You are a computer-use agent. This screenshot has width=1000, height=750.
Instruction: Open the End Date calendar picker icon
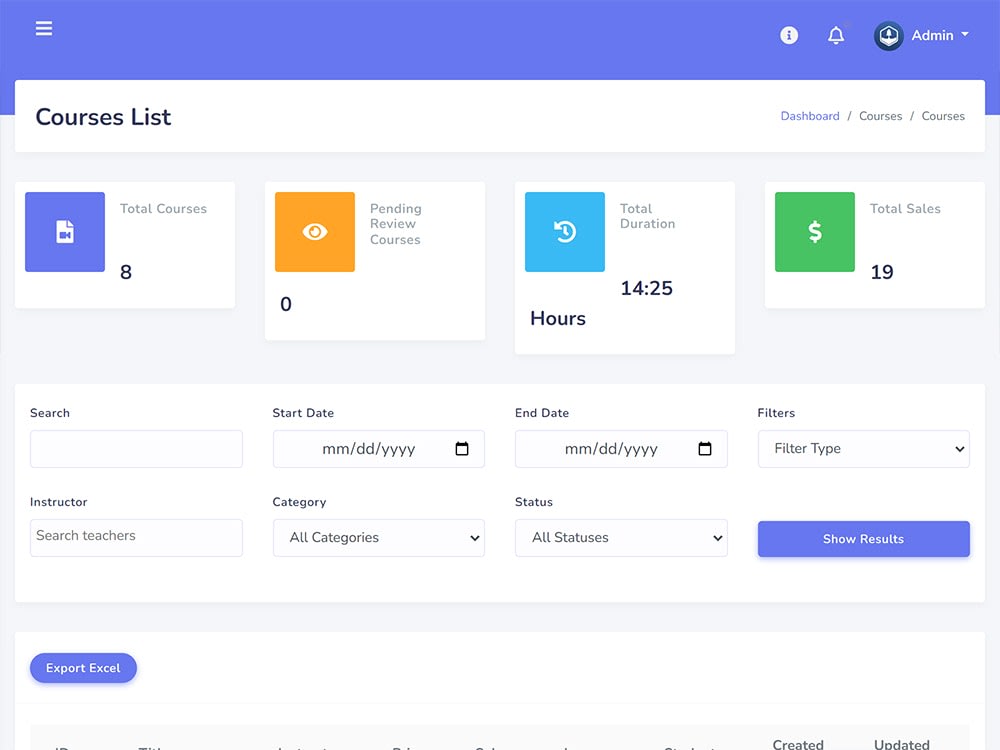tap(705, 449)
